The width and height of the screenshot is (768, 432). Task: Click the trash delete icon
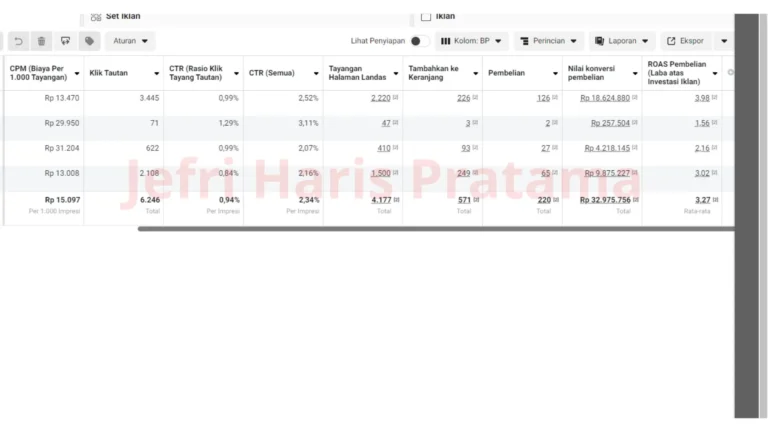[x=41, y=41]
